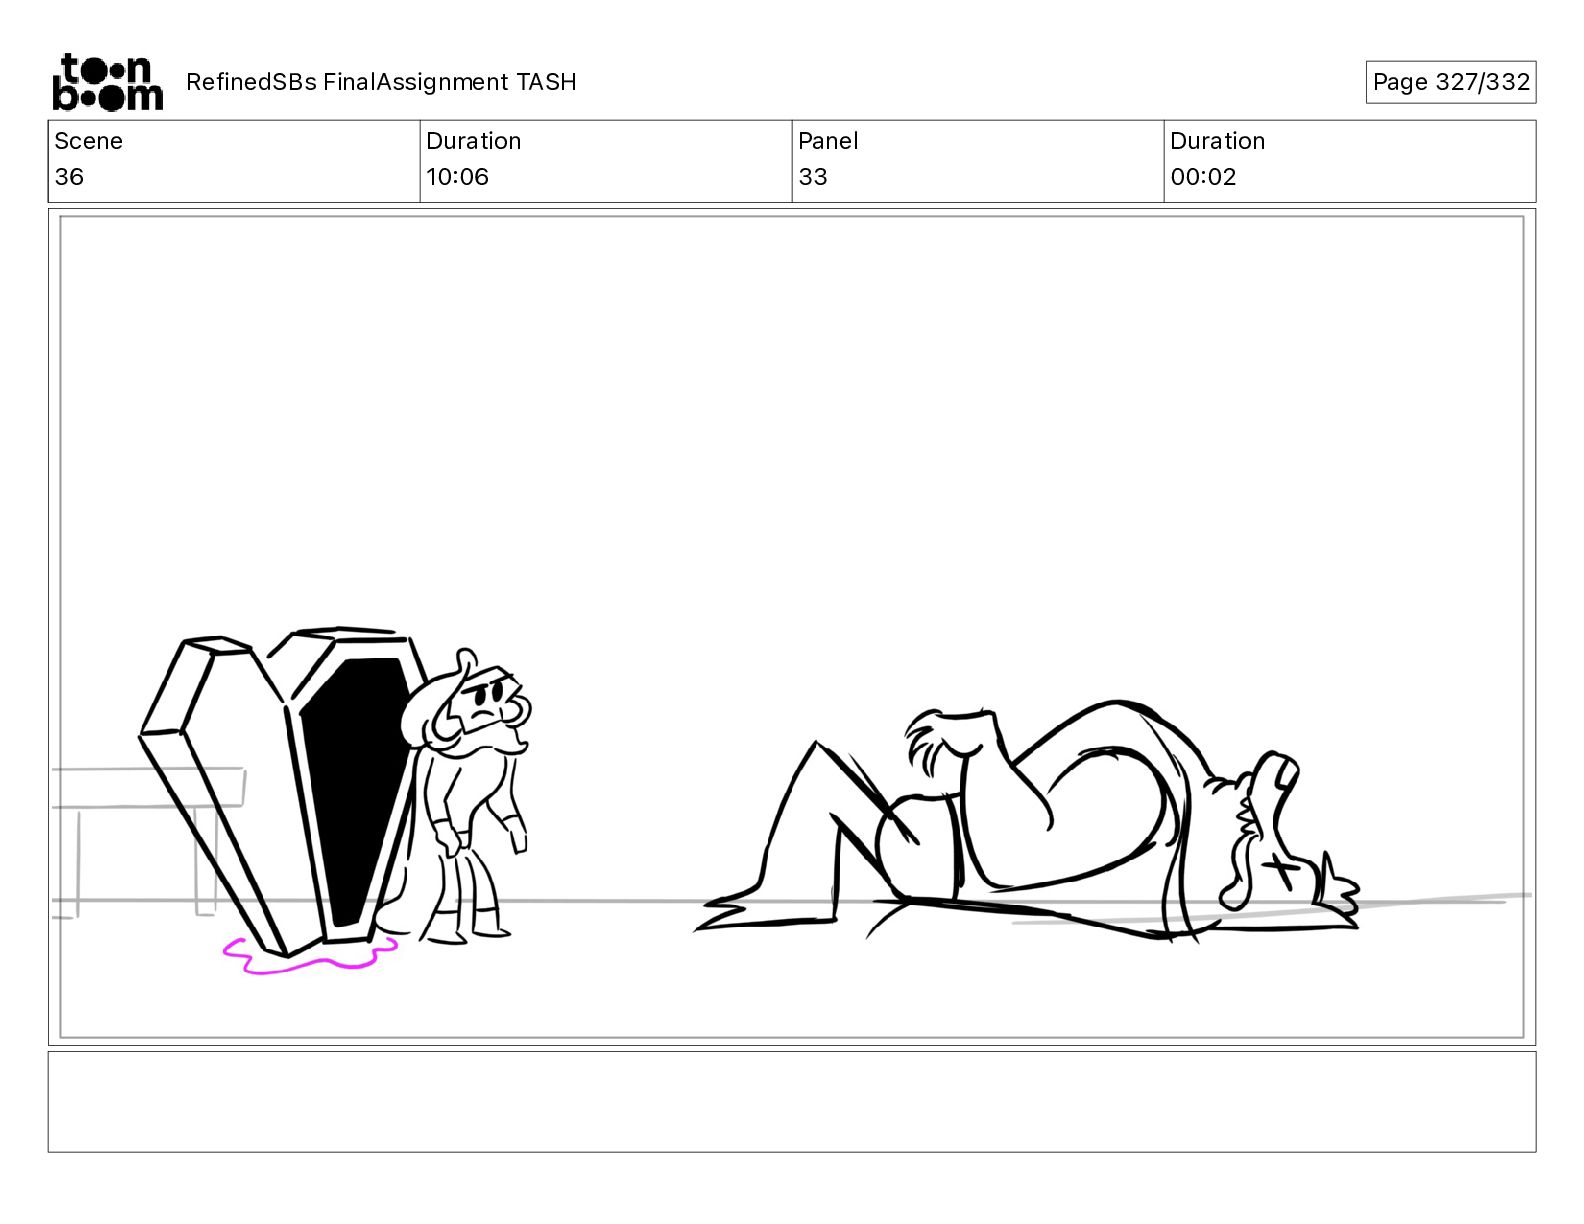Viewport: 1584px width, 1224px height.
Task: Click the coffin drawing in the storyboard
Action: point(285,790)
